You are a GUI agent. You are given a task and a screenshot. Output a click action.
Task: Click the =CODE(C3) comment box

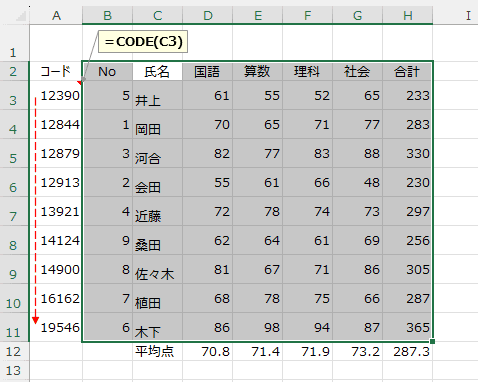pyautogui.click(x=143, y=42)
